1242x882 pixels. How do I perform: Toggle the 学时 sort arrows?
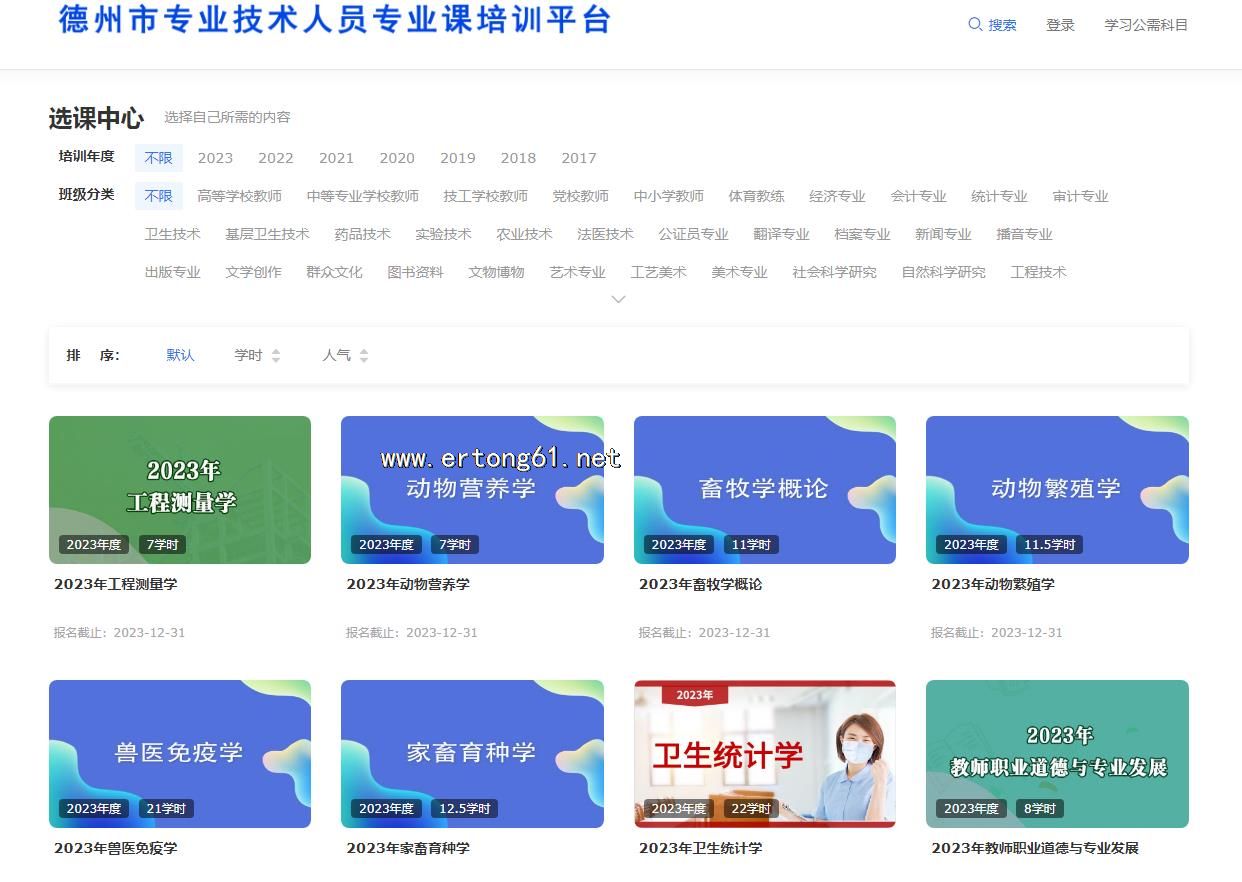pyautogui.click(x=276, y=356)
